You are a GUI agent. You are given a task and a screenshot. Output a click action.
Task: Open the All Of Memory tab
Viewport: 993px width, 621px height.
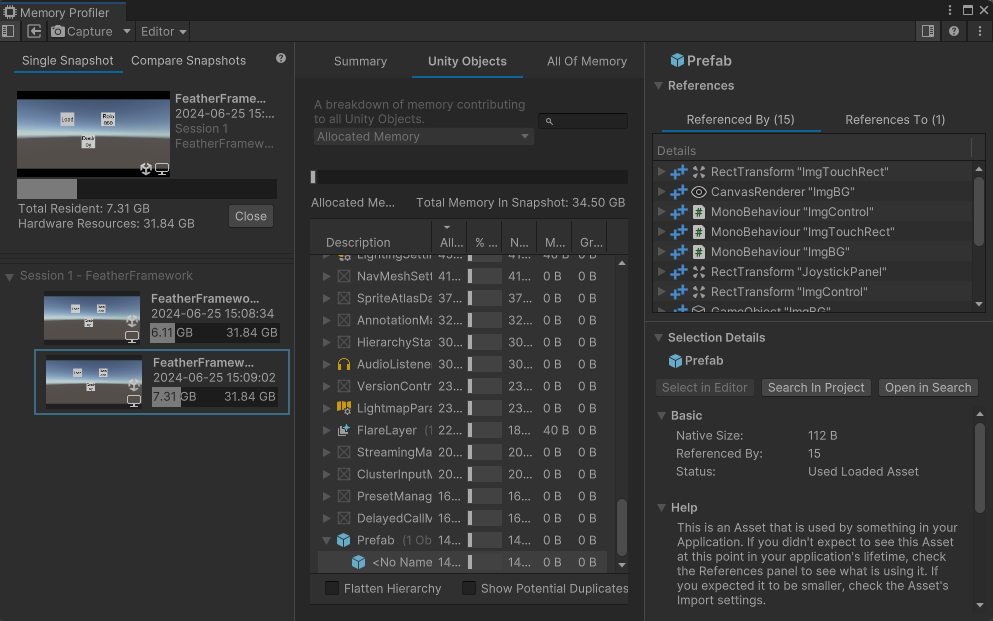586,61
